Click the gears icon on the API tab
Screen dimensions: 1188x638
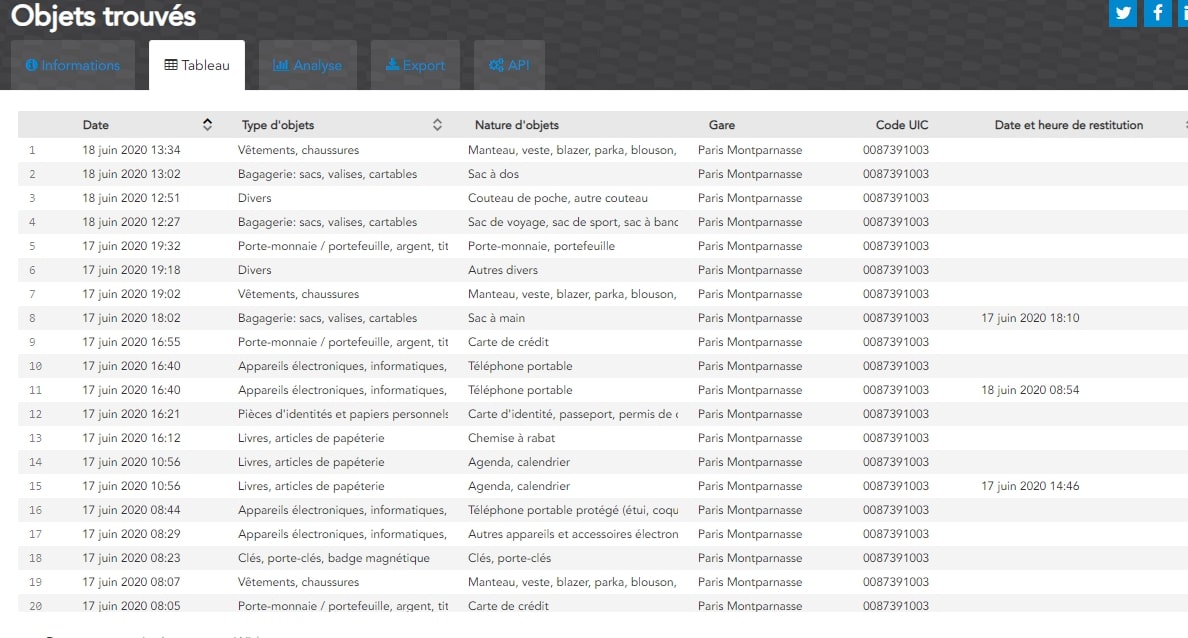(x=496, y=66)
